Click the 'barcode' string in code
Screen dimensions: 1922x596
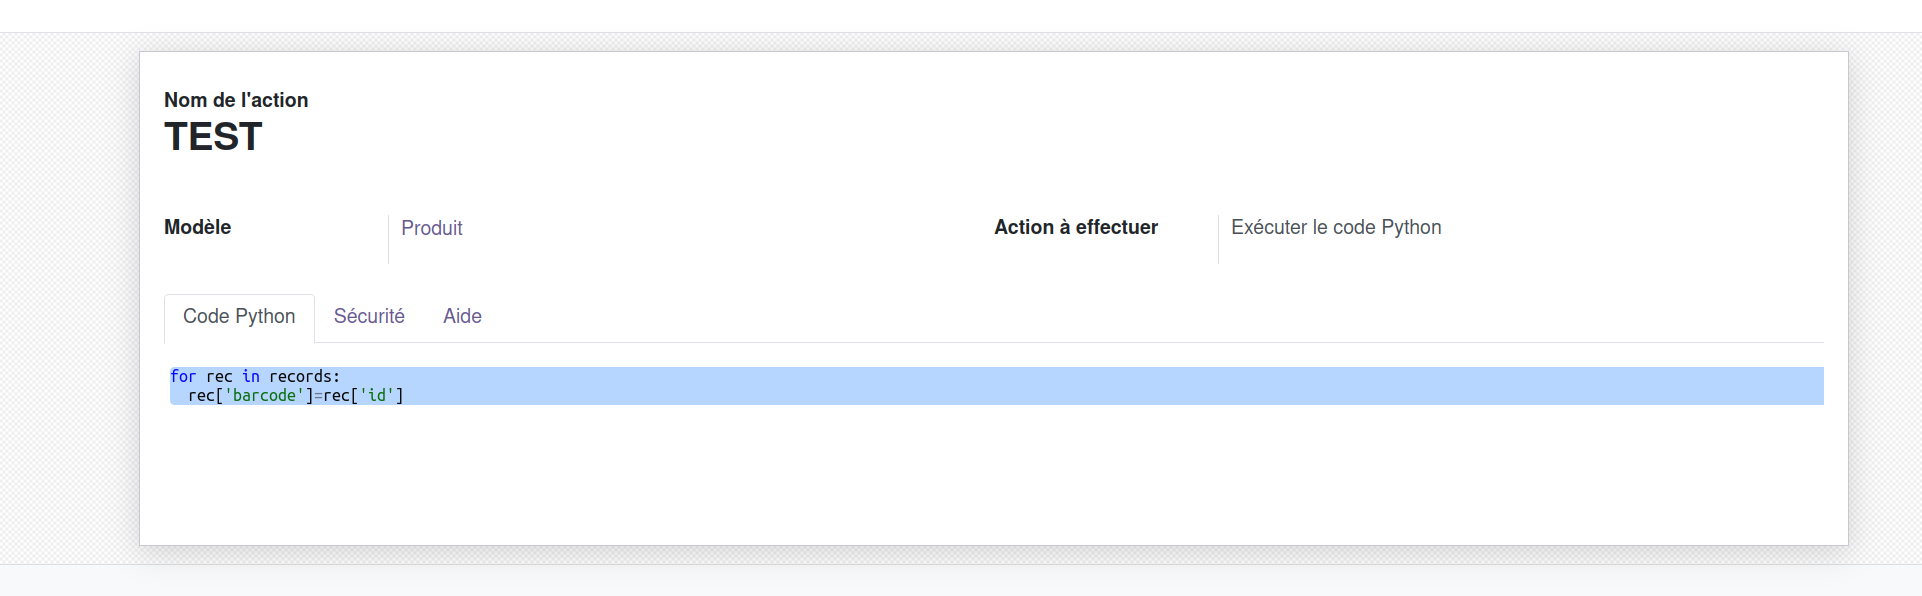tap(264, 396)
